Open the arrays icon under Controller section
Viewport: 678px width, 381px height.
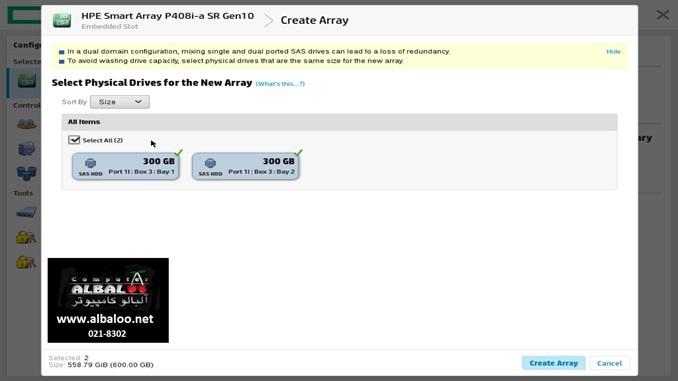tap(26, 125)
